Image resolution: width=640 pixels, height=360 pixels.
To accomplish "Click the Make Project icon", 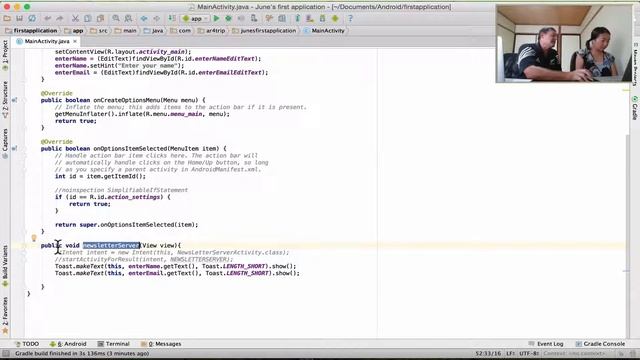I will pos(172,18).
